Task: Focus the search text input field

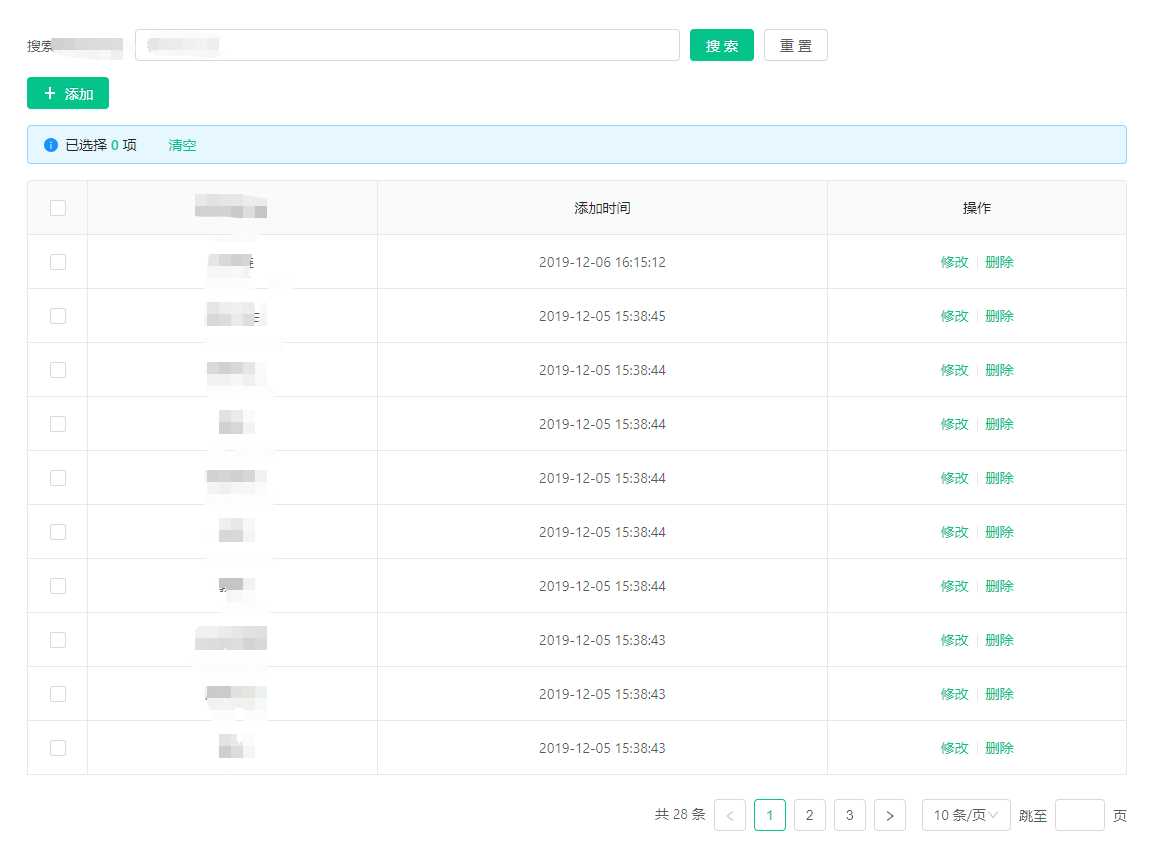Action: coord(407,45)
